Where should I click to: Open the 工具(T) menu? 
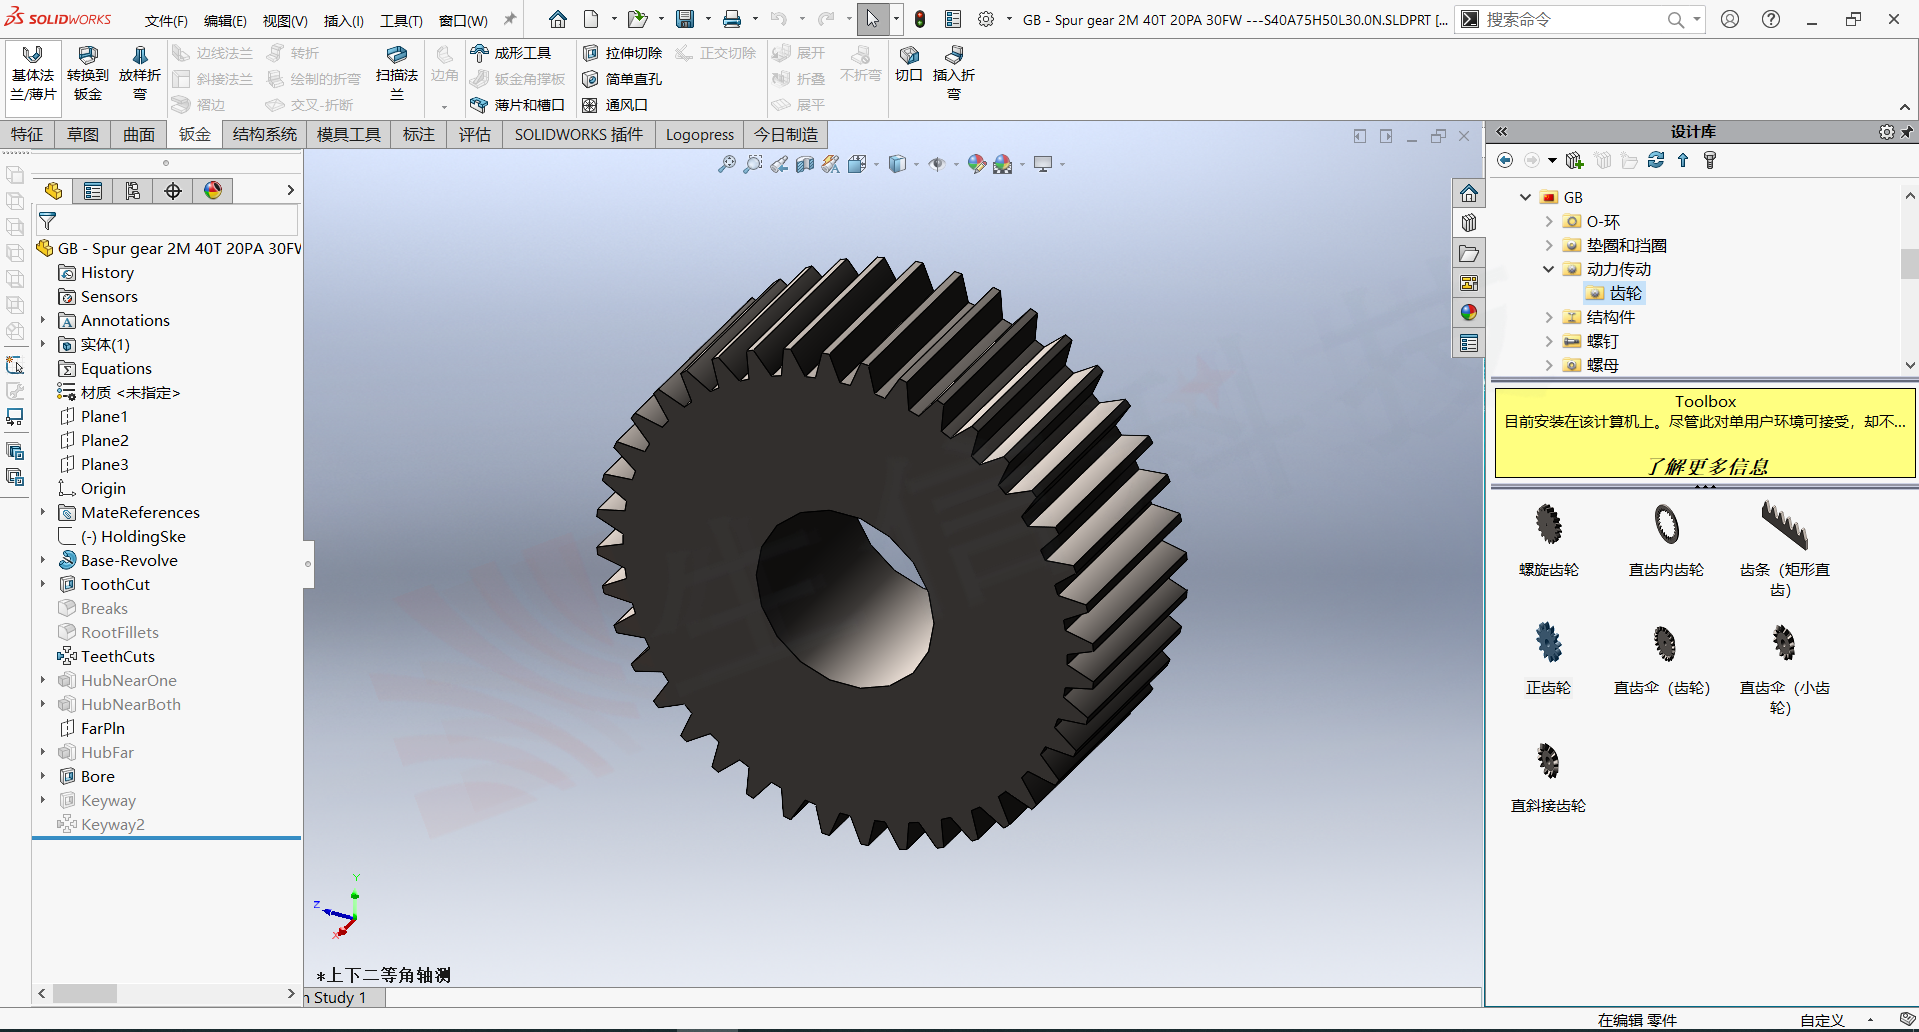401,20
